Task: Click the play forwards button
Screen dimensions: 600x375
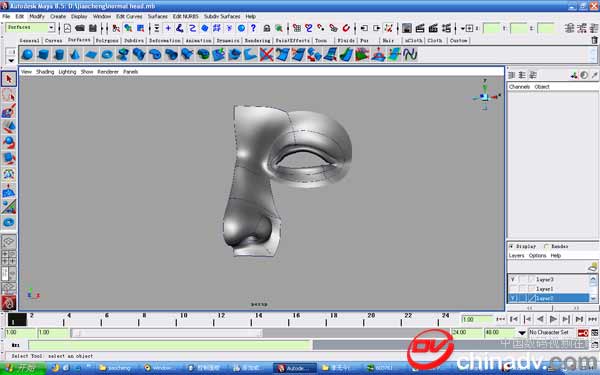Action: click(x=553, y=319)
